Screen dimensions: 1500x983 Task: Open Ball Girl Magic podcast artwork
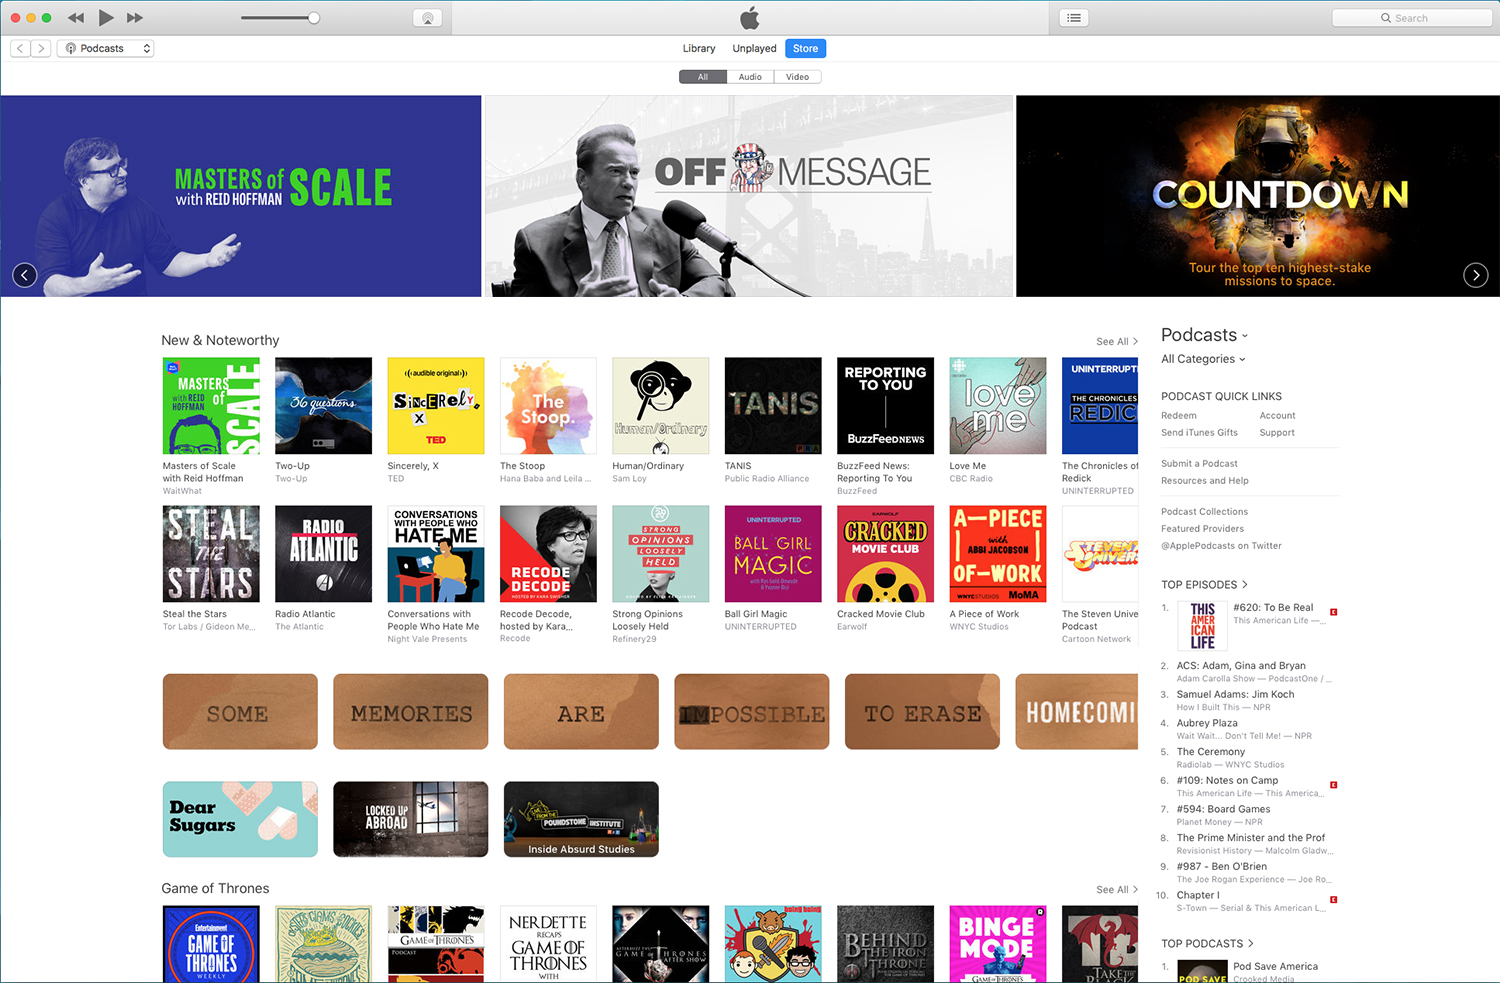click(773, 554)
